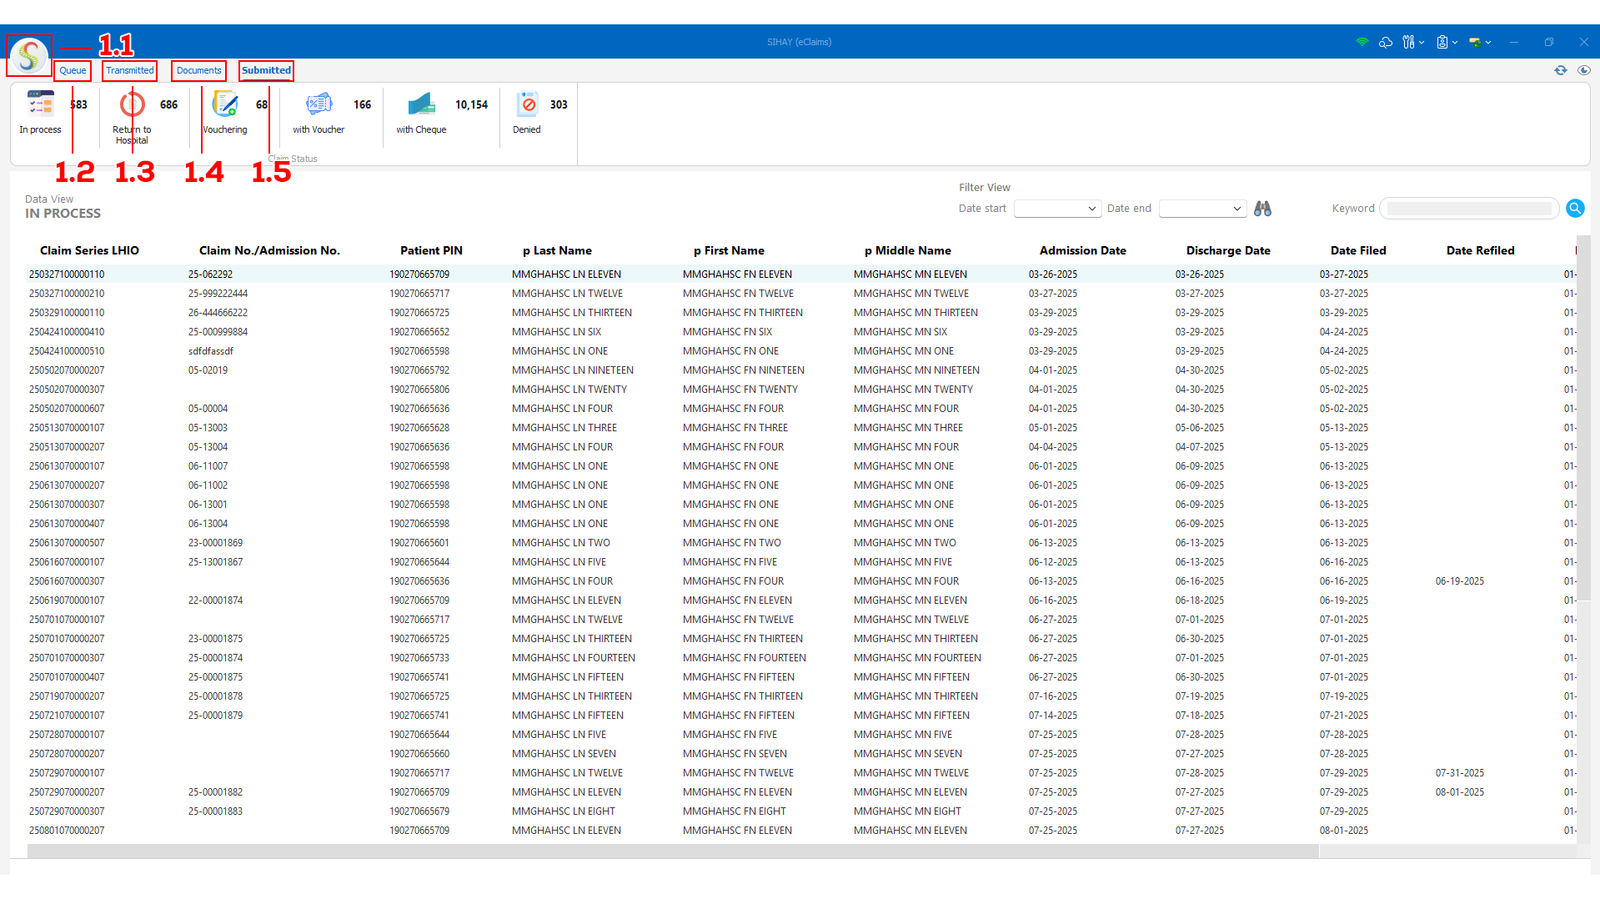Click the SIHAY application logo button
1600x900 pixels.
[29, 55]
